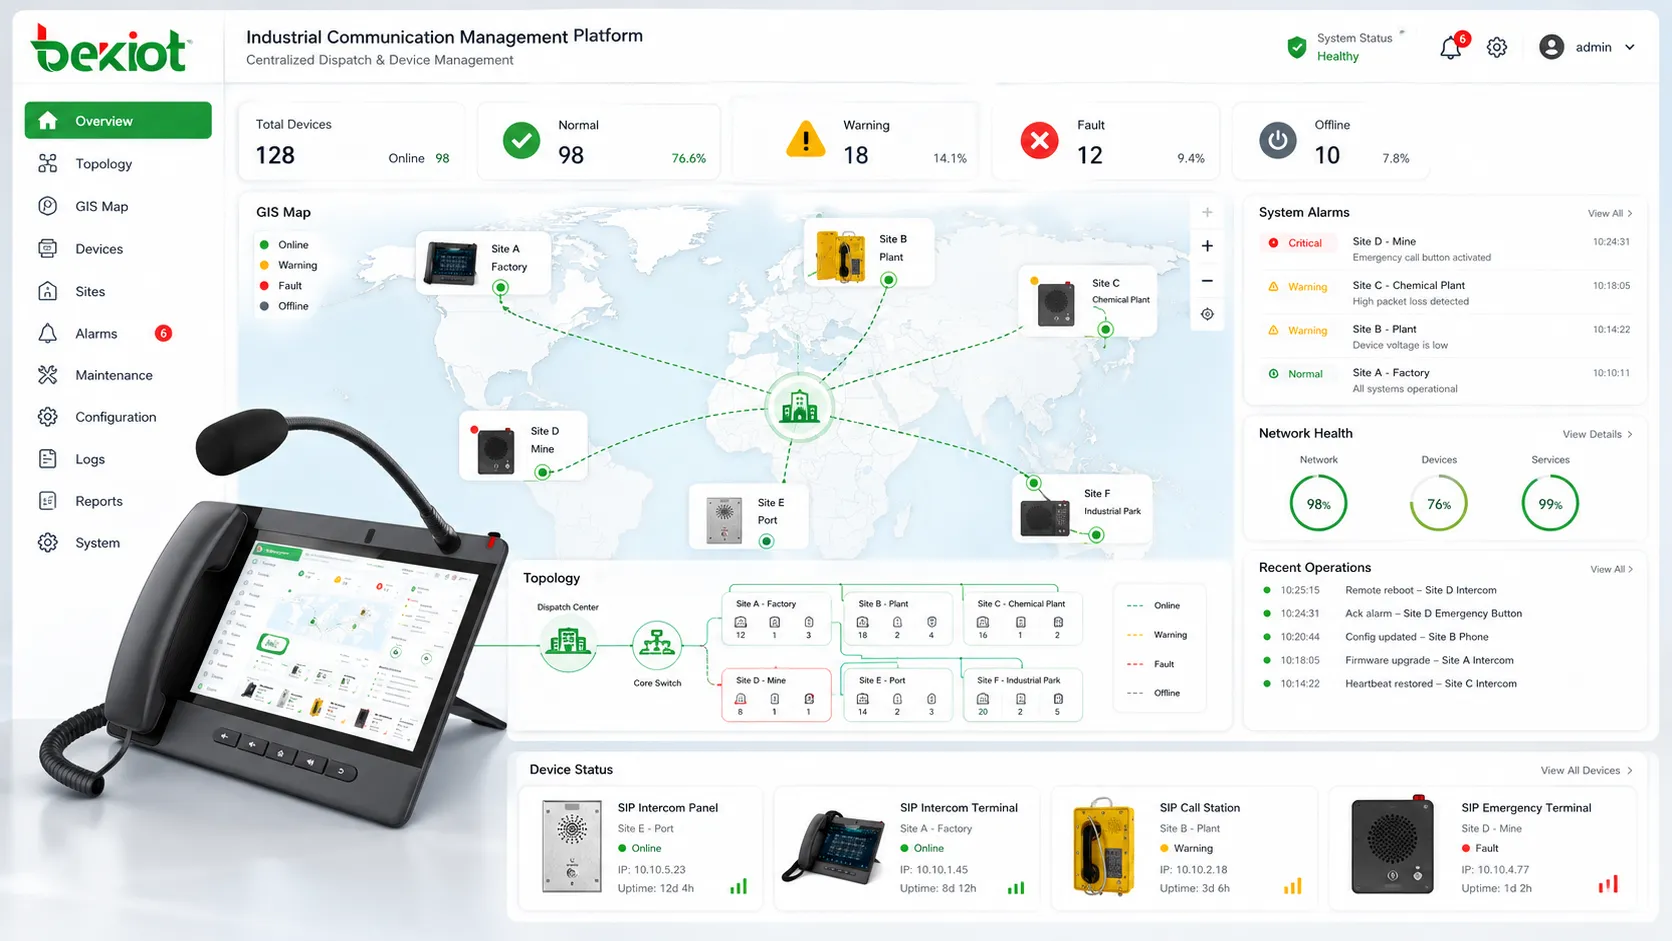Click the Core Switch topology node
The image size is (1672, 941).
pyautogui.click(x=657, y=647)
